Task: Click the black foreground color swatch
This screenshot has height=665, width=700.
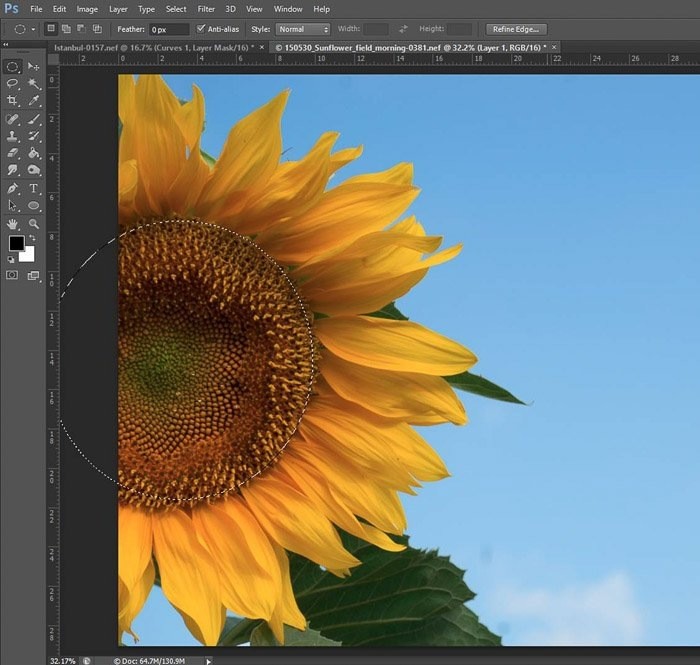Action: coord(16,243)
